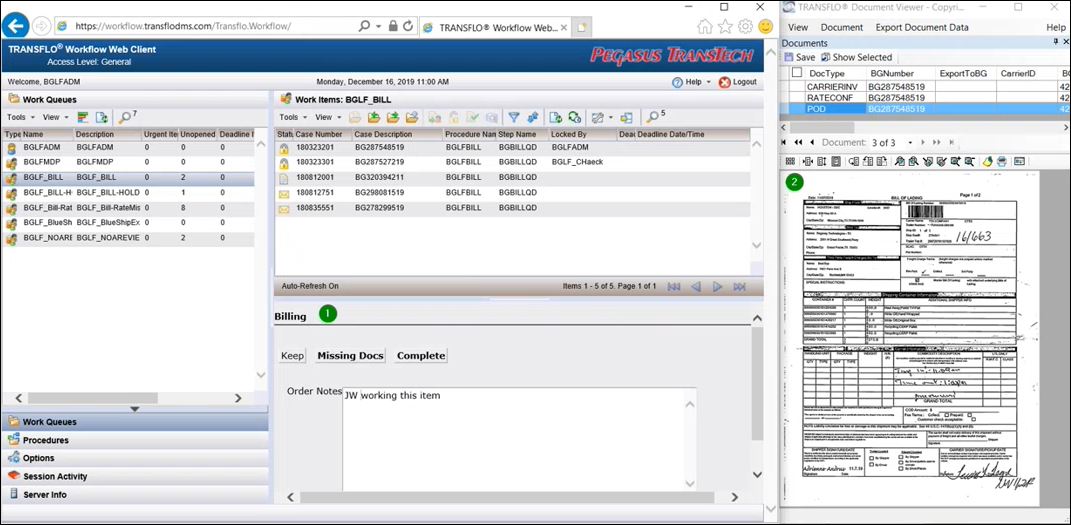The height and width of the screenshot is (525, 1071).
Task: Click the magnifier search icon in Work Queues toolbar
Action: pyautogui.click(x=125, y=117)
